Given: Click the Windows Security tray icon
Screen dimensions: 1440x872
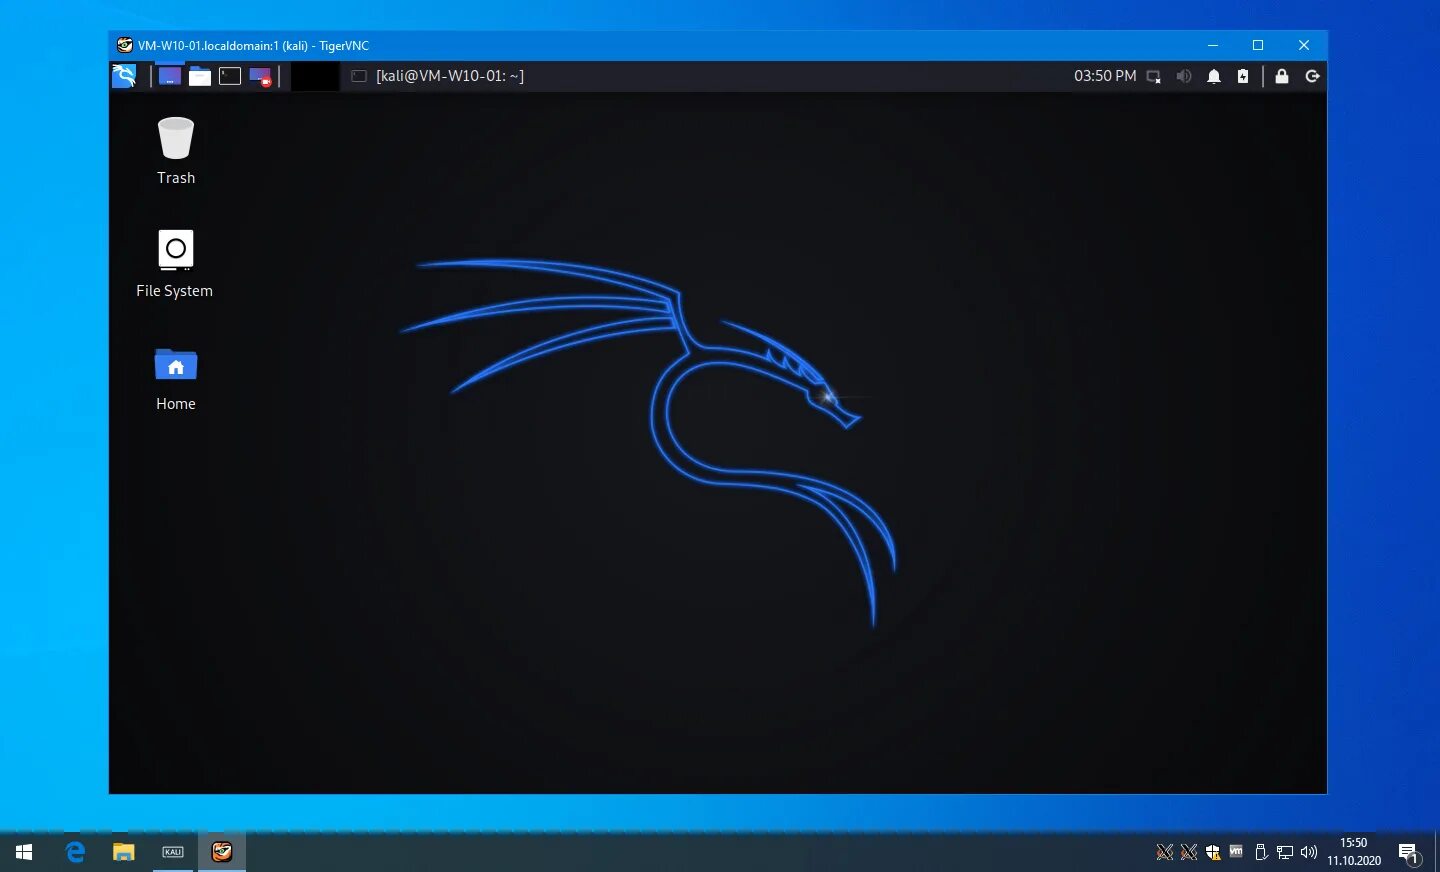Looking at the screenshot, I should click(1213, 852).
